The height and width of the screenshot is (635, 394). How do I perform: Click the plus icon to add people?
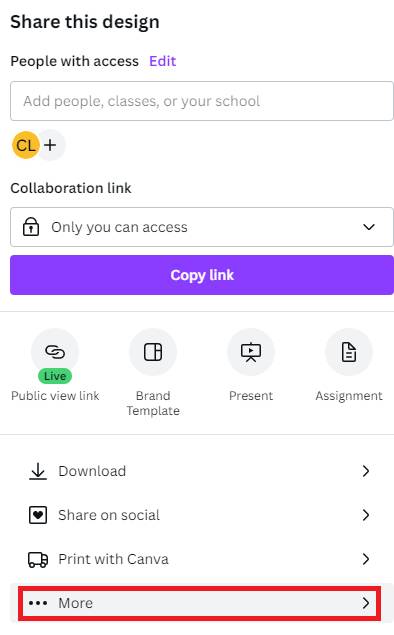coord(50,145)
